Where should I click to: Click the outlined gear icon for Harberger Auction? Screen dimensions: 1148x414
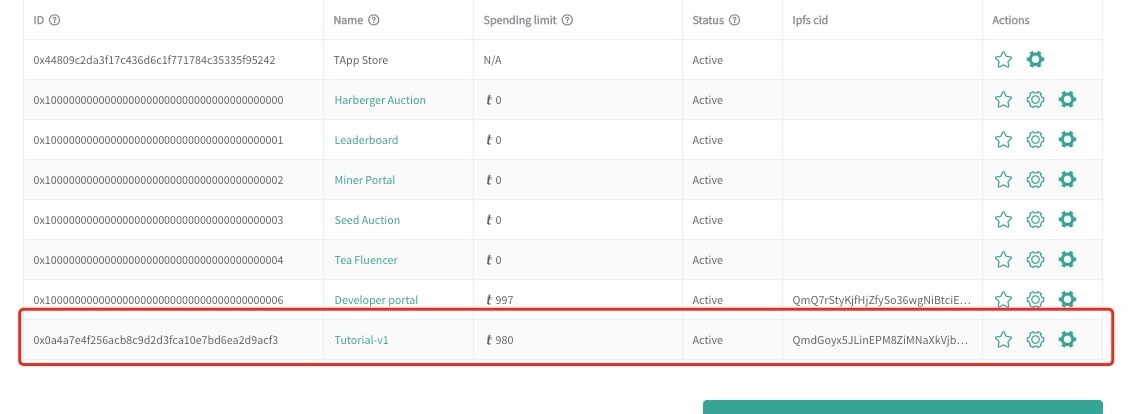tap(1036, 100)
